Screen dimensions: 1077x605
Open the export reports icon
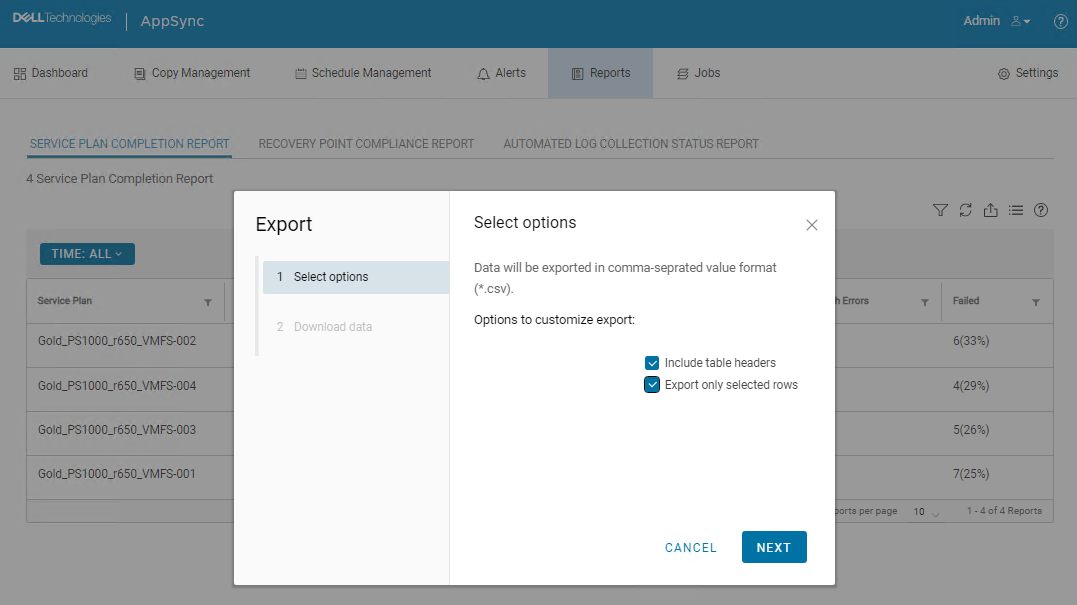pos(991,210)
